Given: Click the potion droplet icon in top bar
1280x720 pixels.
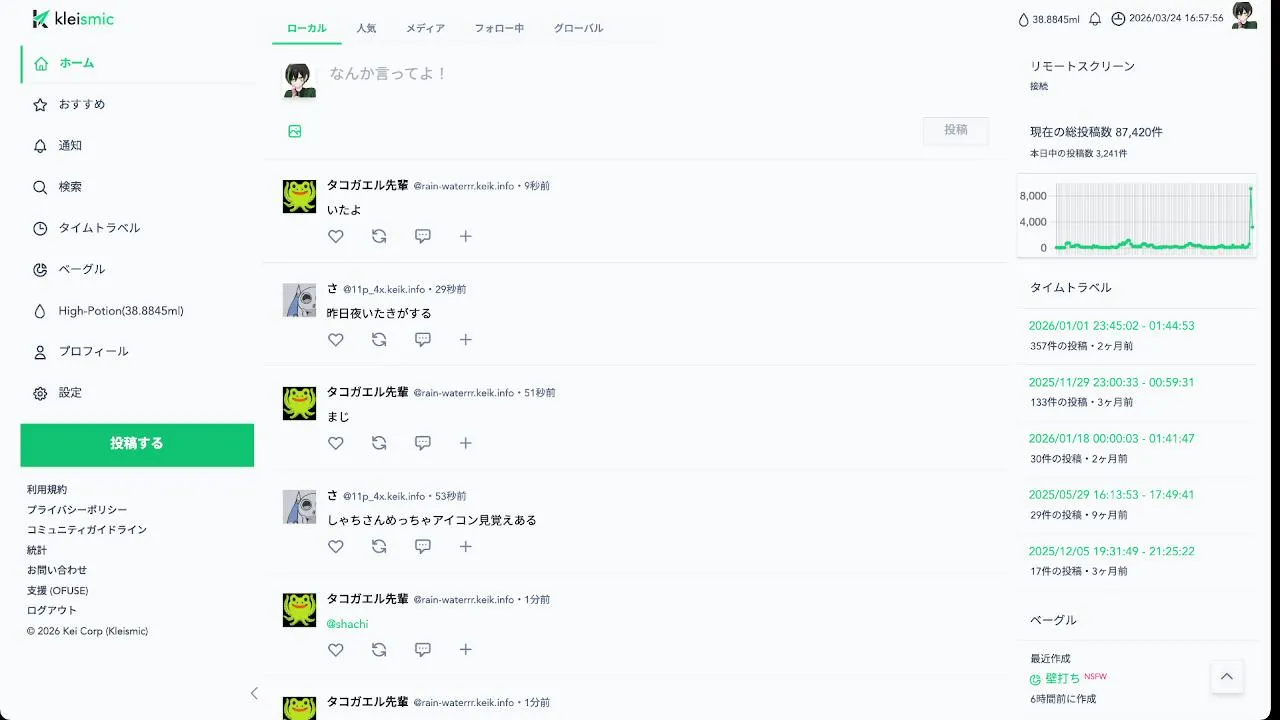Looking at the screenshot, I should tap(1023, 19).
